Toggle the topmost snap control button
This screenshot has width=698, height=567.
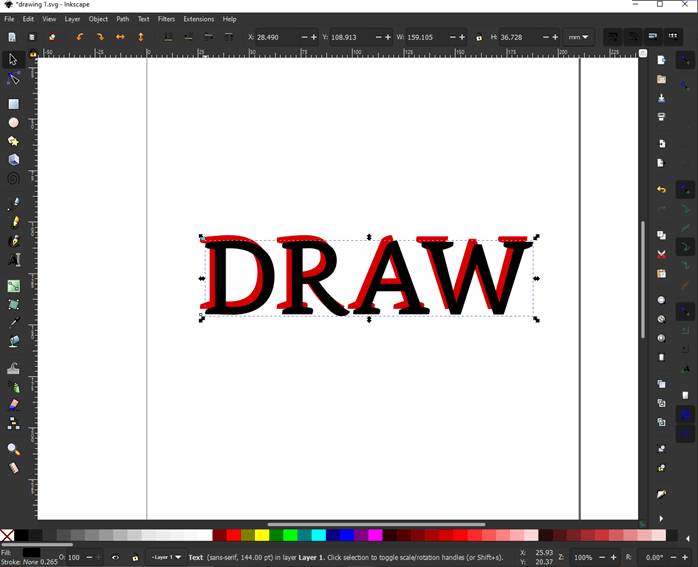(685, 60)
